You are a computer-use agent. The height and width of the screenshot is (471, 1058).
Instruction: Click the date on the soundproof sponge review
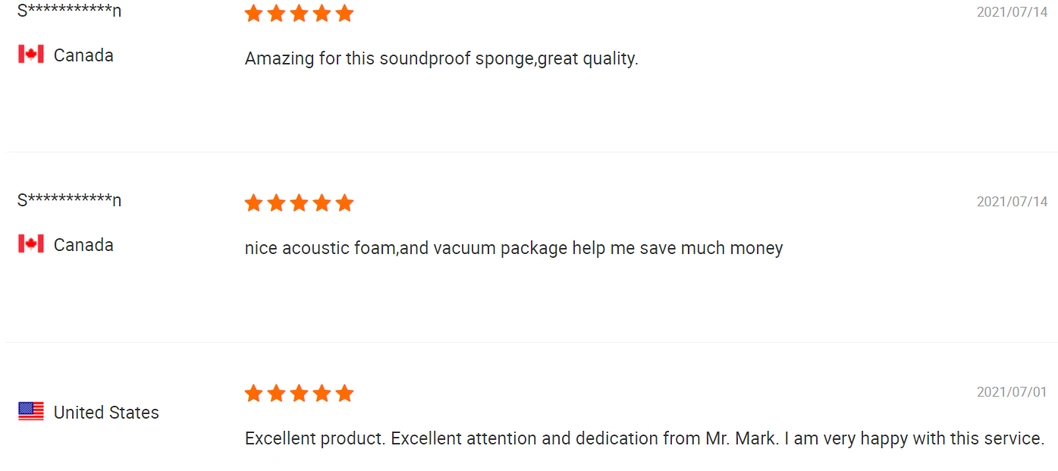[x=1012, y=12]
